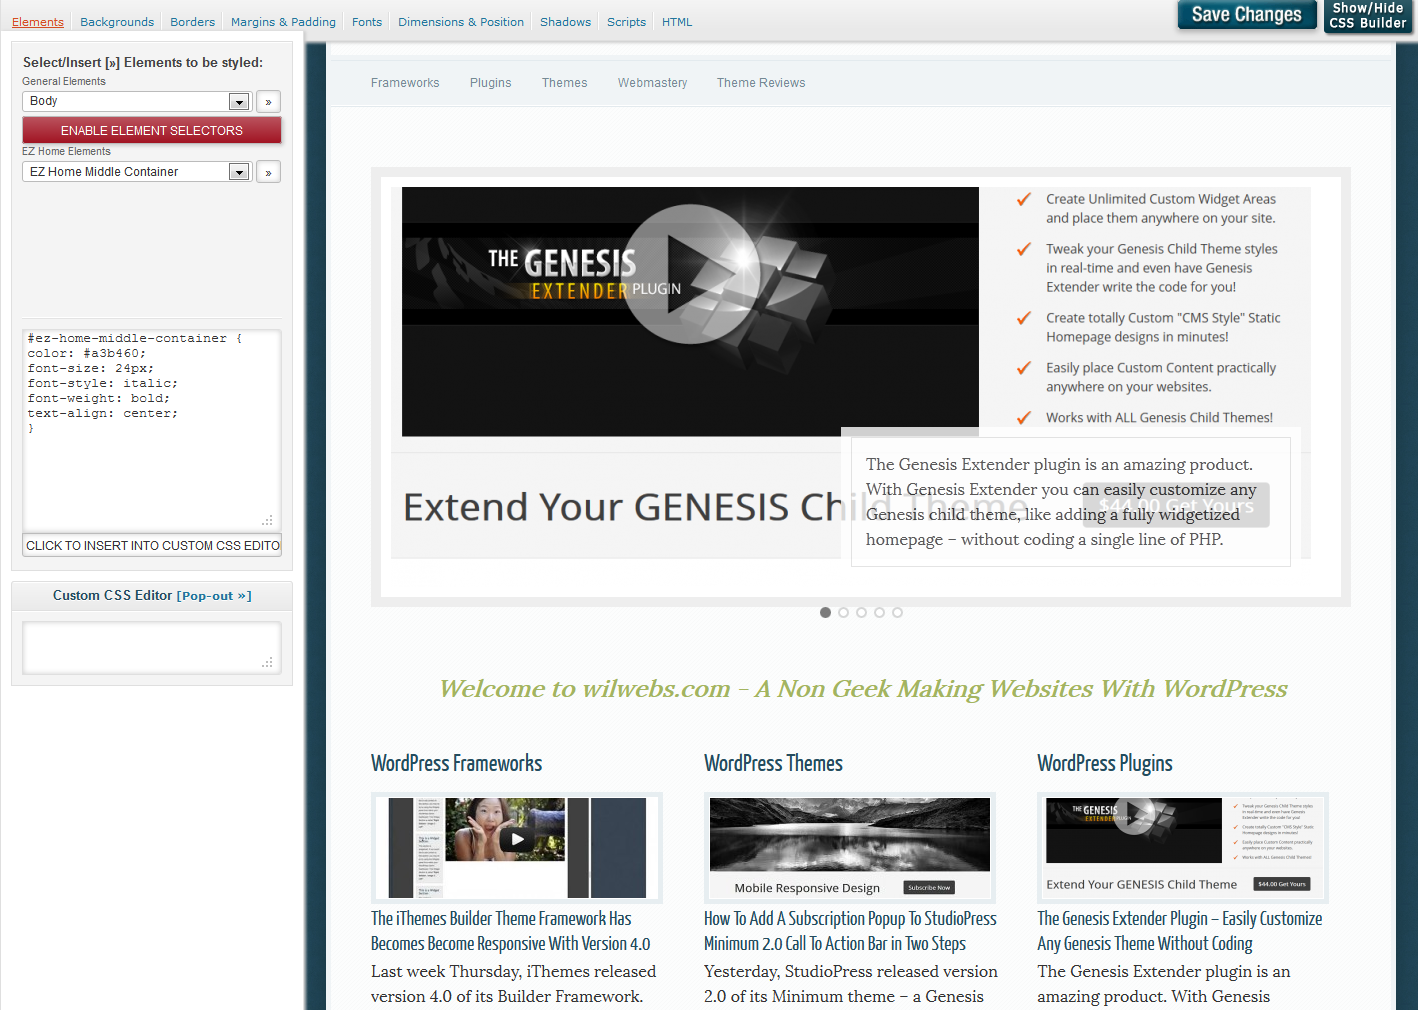The height and width of the screenshot is (1010, 1418).
Task: Open the Margins & Padding tab
Action: (x=283, y=22)
